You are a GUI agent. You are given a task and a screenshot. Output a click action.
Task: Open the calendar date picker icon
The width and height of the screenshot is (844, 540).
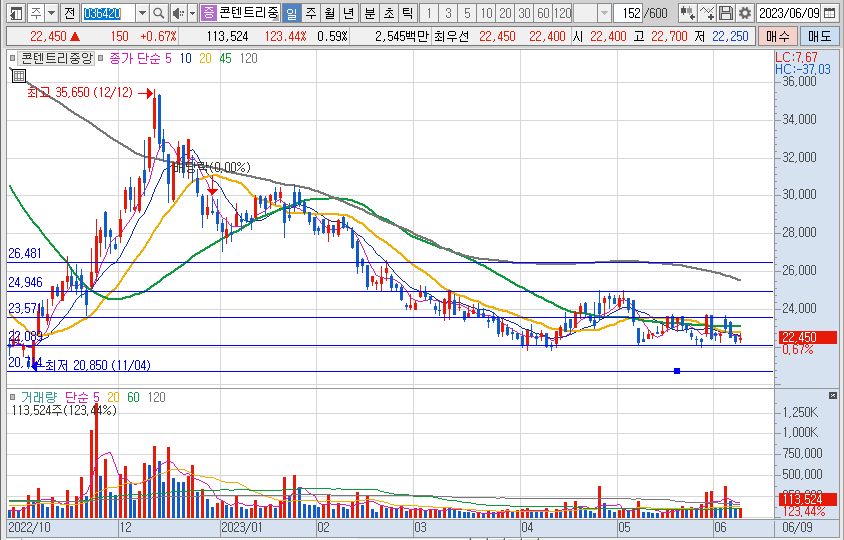click(829, 13)
